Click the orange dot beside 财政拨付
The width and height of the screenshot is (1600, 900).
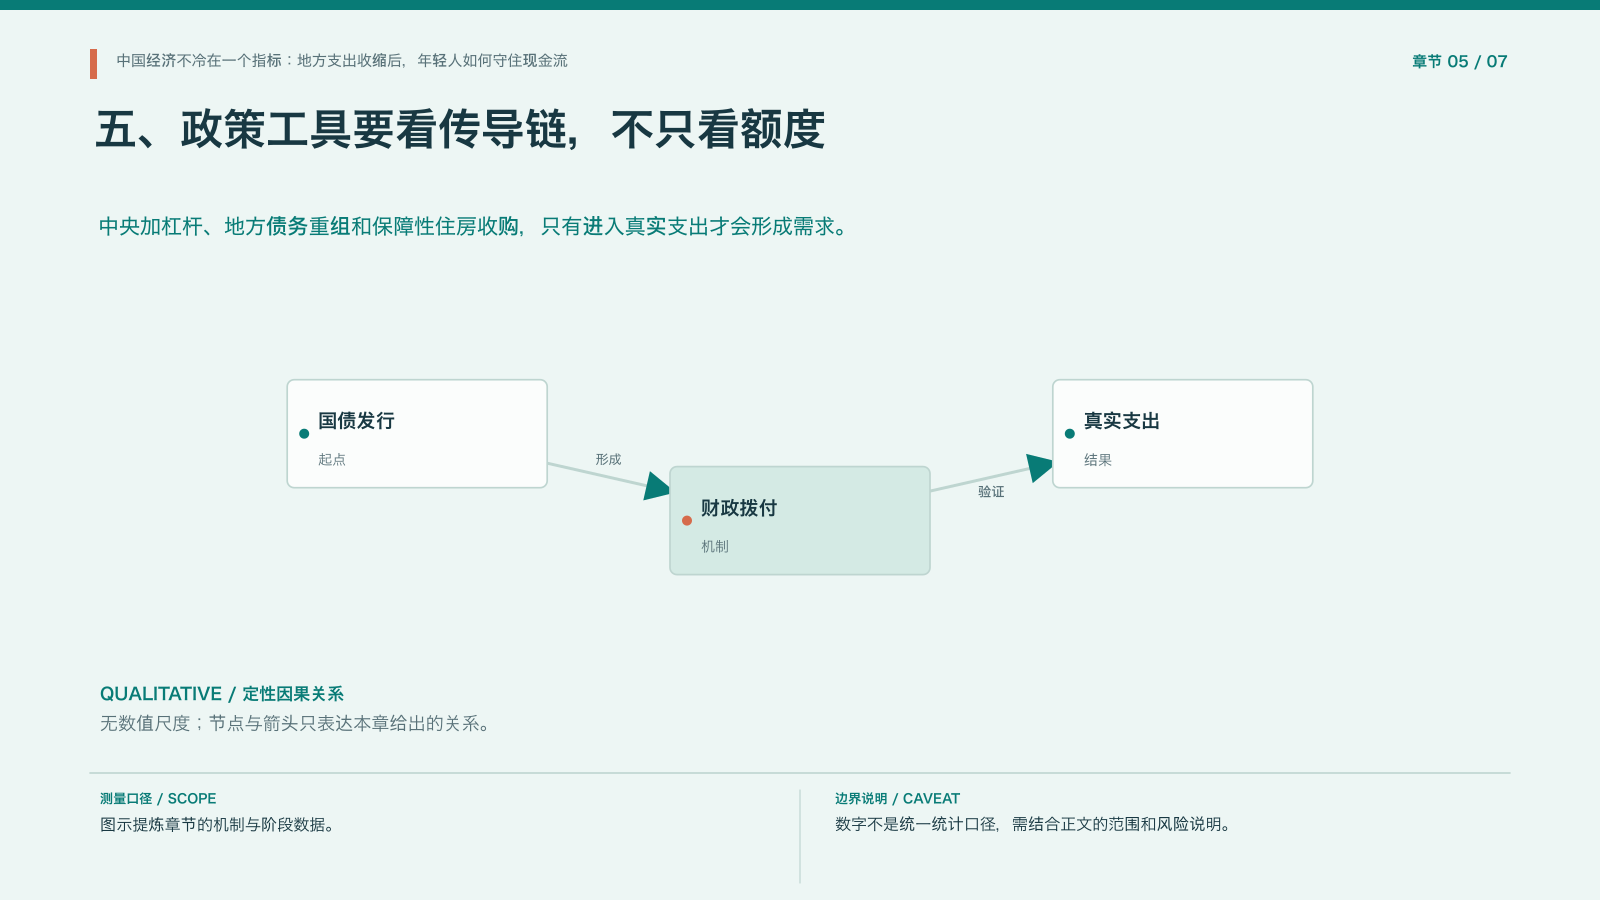coord(687,521)
